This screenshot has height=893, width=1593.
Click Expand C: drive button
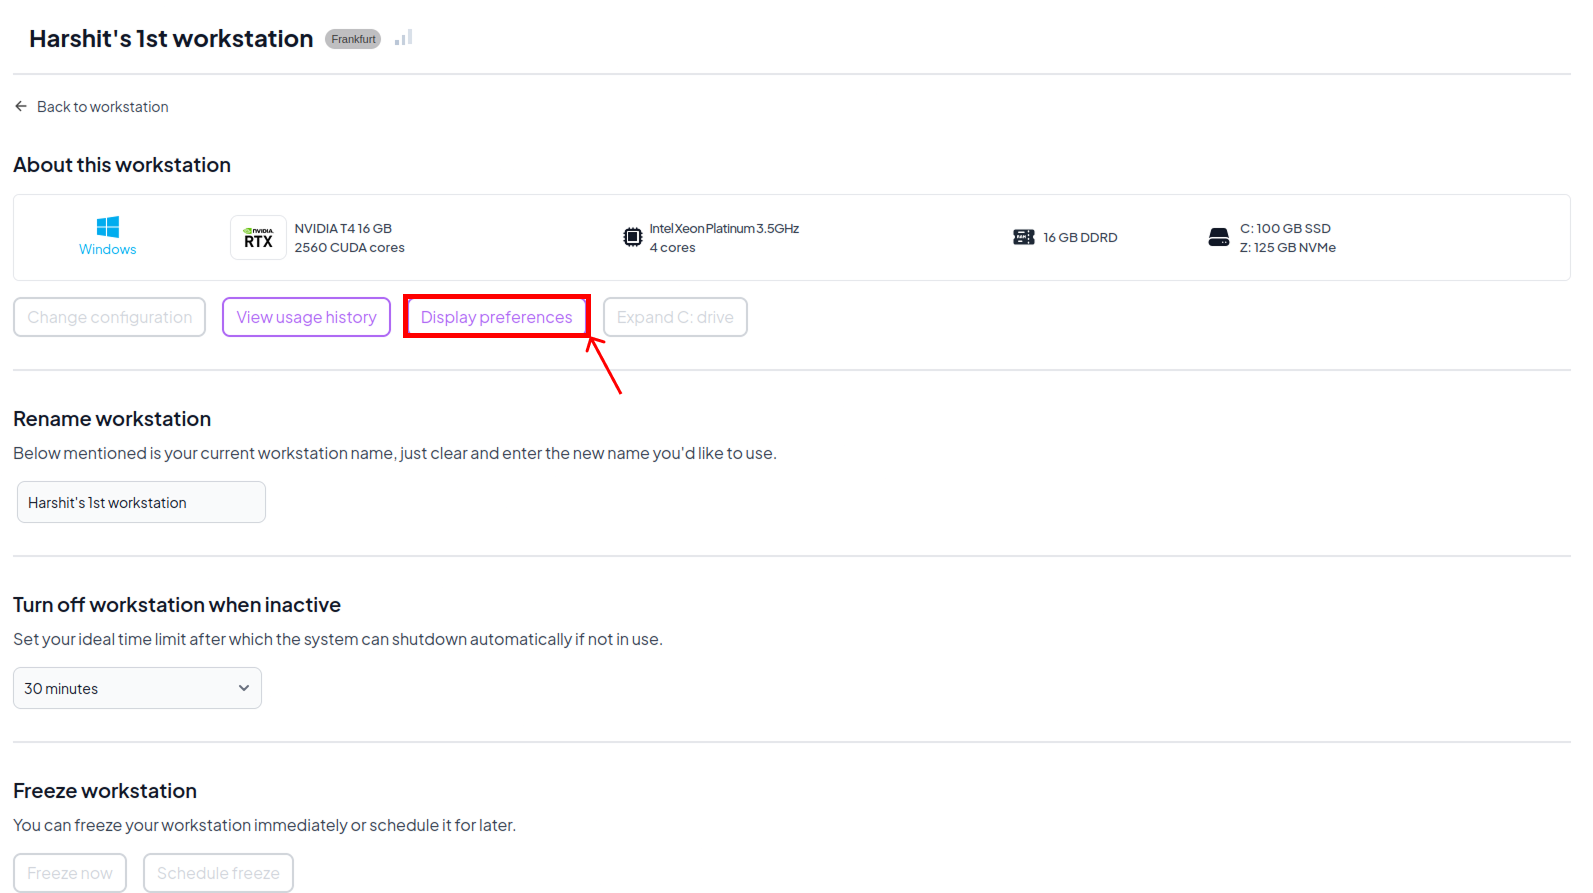point(675,317)
